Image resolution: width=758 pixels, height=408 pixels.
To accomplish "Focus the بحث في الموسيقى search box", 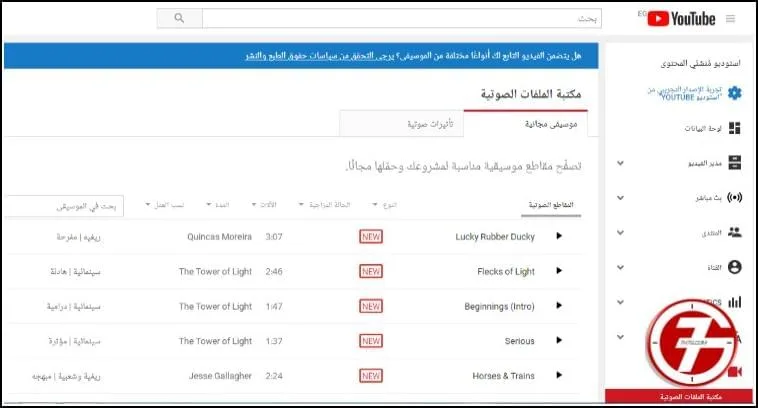I will point(66,206).
